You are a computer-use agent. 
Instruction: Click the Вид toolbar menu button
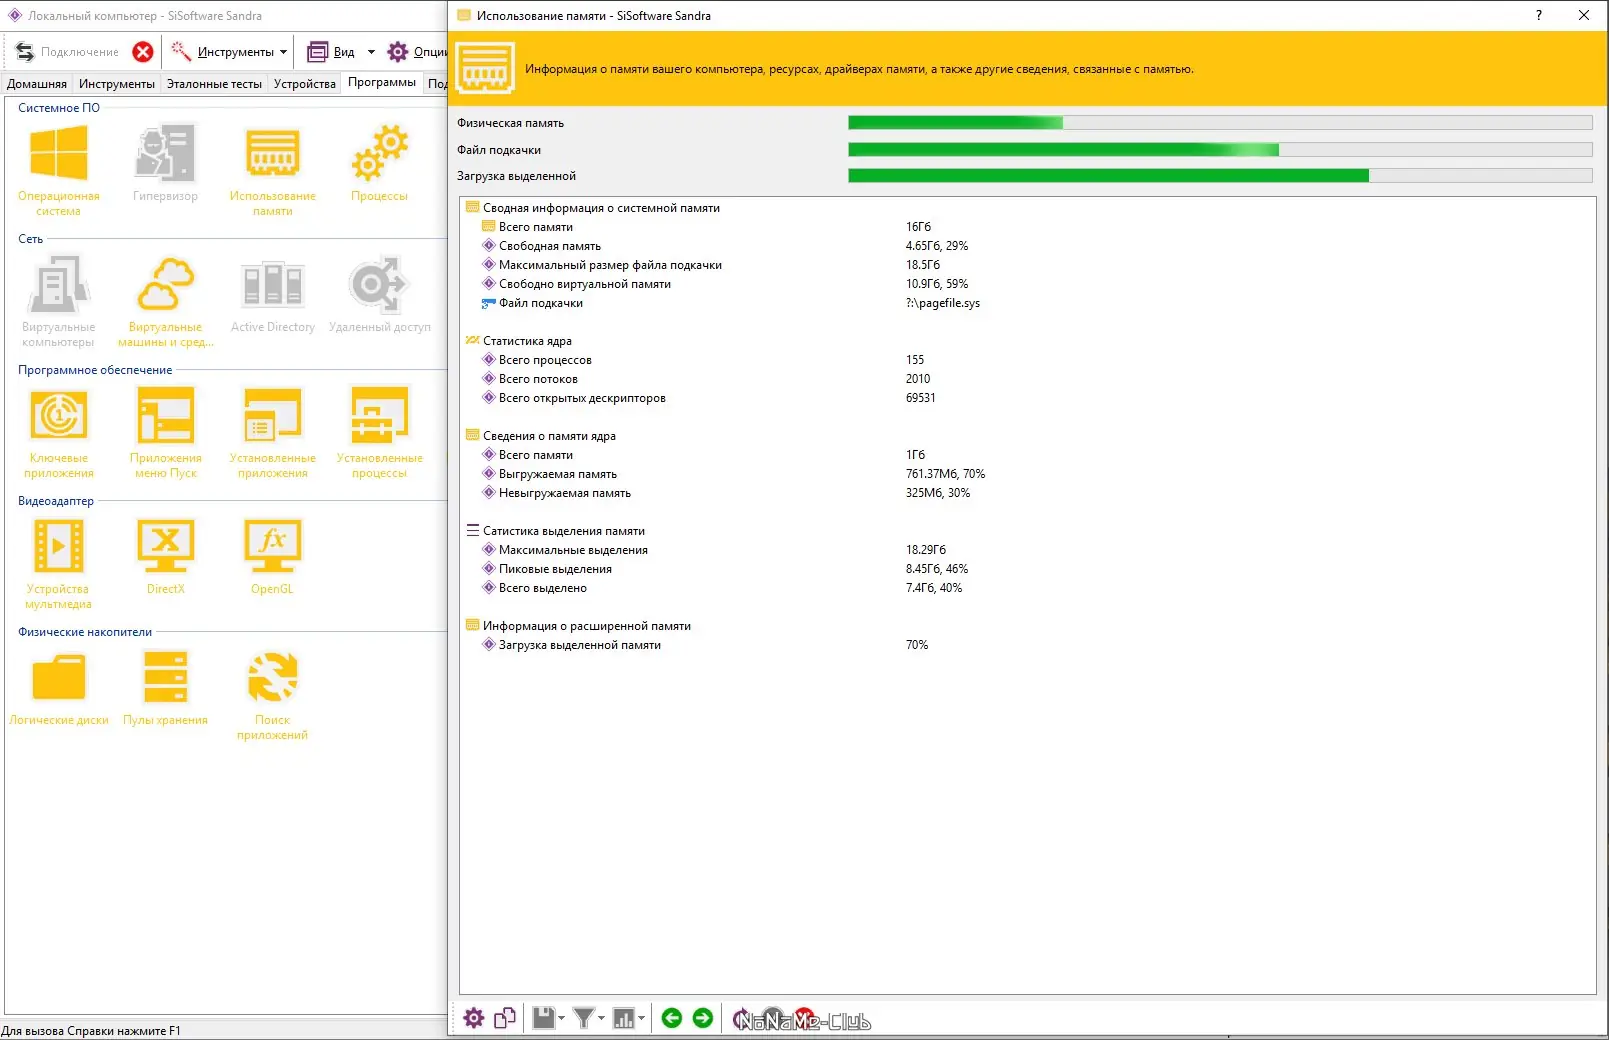[333, 52]
